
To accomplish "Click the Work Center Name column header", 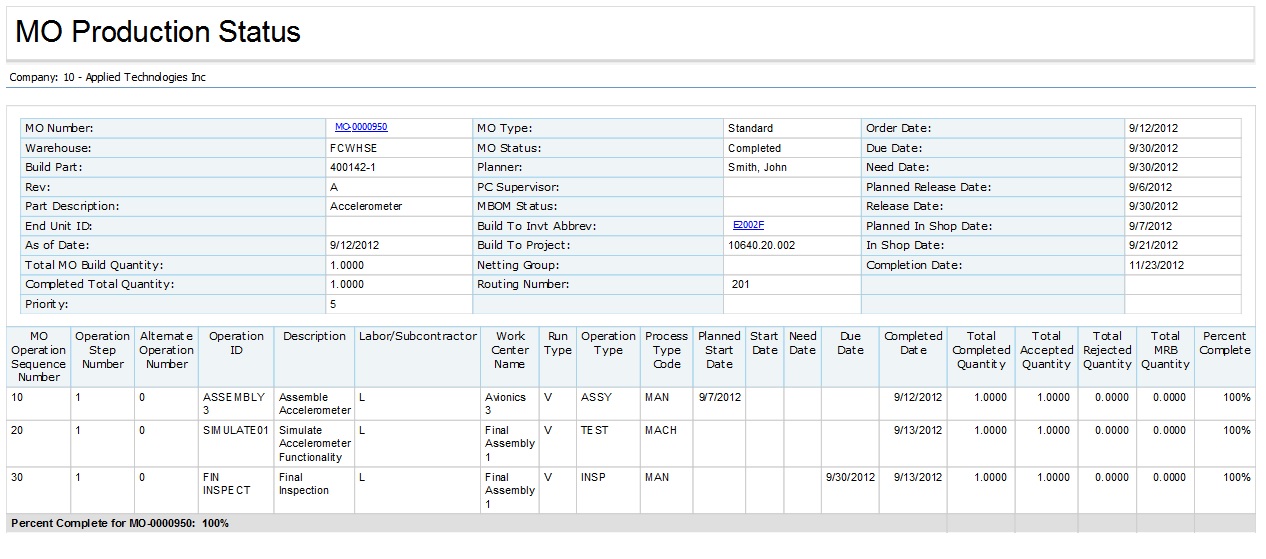I will pos(509,350).
